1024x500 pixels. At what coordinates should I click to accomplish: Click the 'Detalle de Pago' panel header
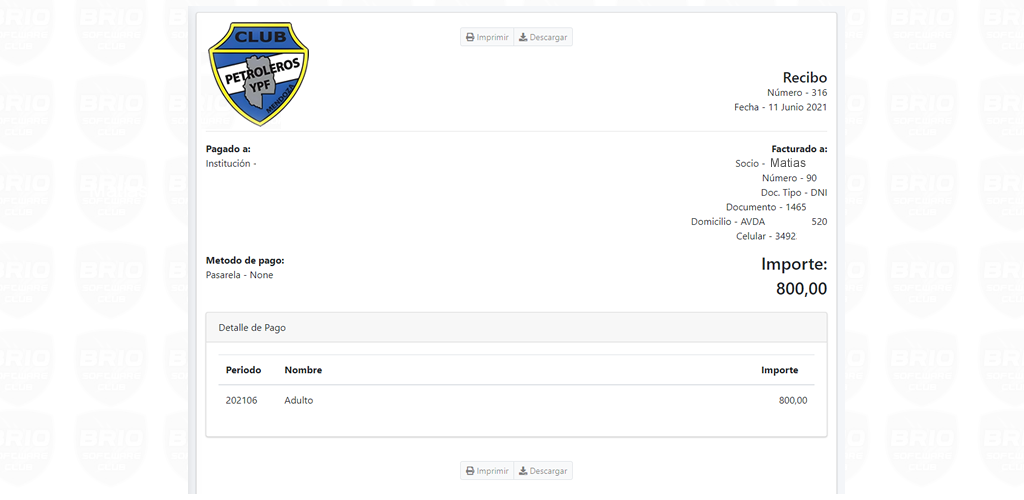(x=516, y=328)
